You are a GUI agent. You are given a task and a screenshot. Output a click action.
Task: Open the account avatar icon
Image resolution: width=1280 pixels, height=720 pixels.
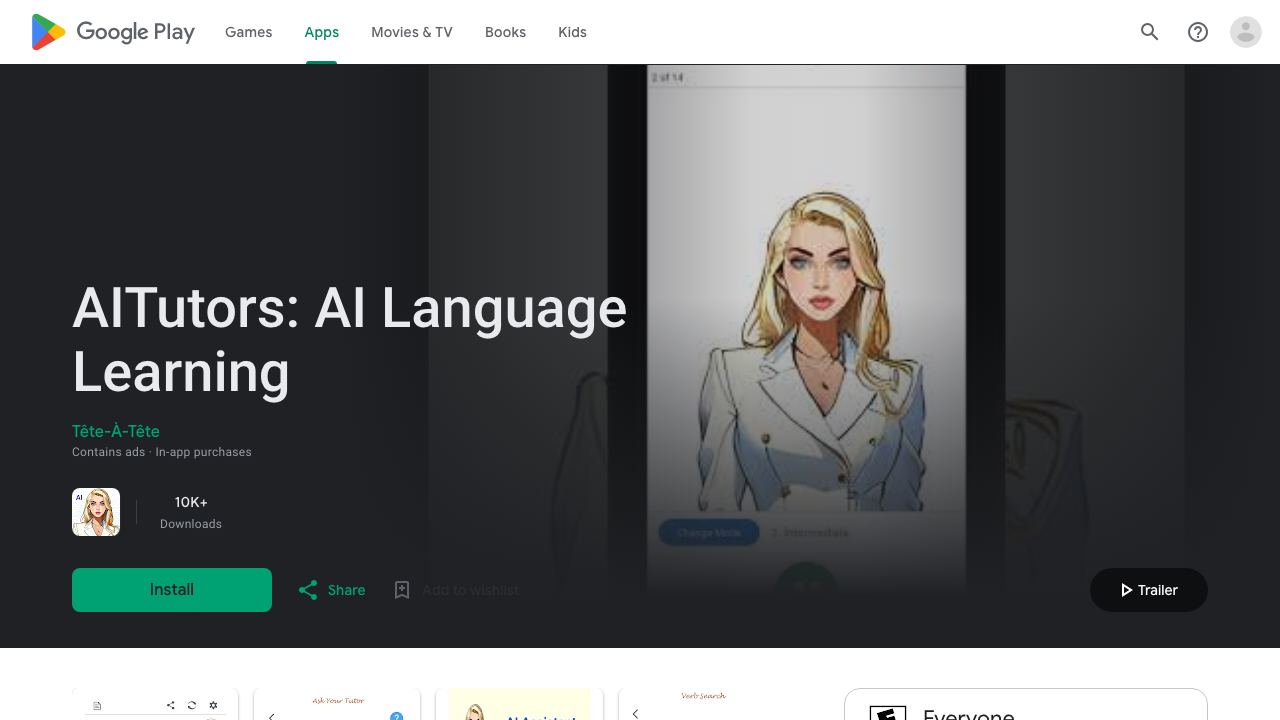pyautogui.click(x=1246, y=32)
